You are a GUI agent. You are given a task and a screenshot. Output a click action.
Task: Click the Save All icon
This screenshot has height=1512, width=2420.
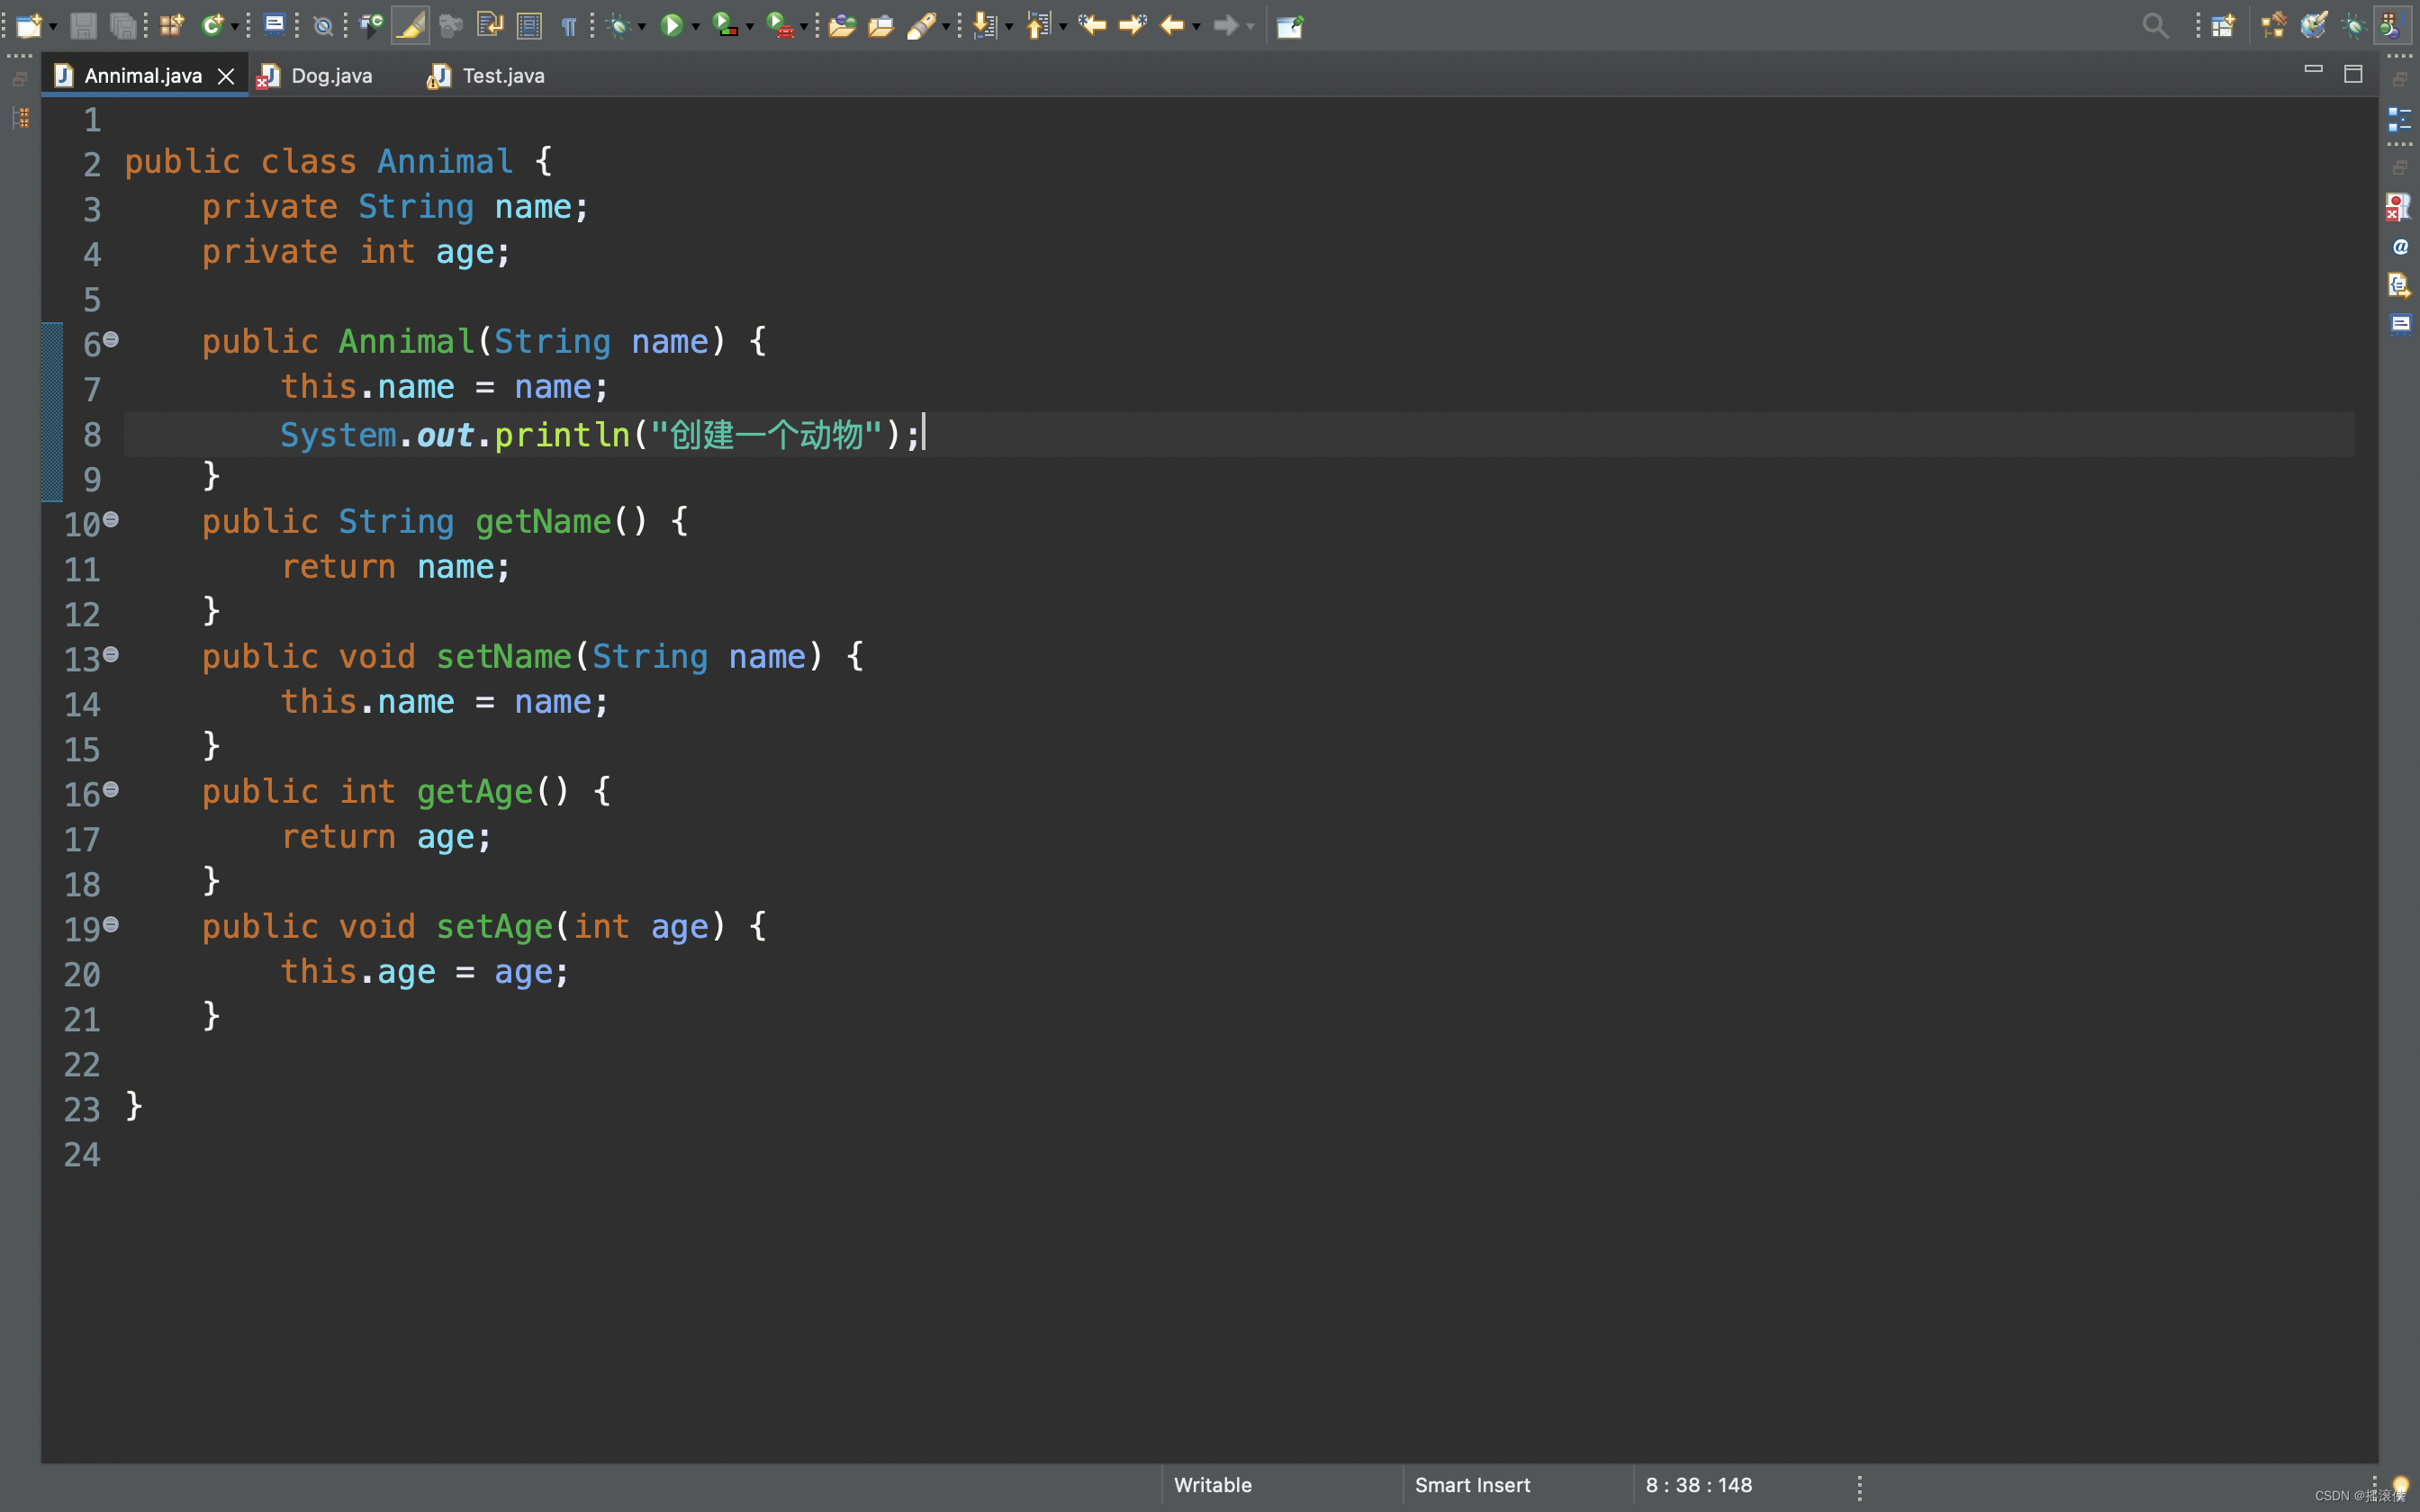pyautogui.click(x=123, y=26)
